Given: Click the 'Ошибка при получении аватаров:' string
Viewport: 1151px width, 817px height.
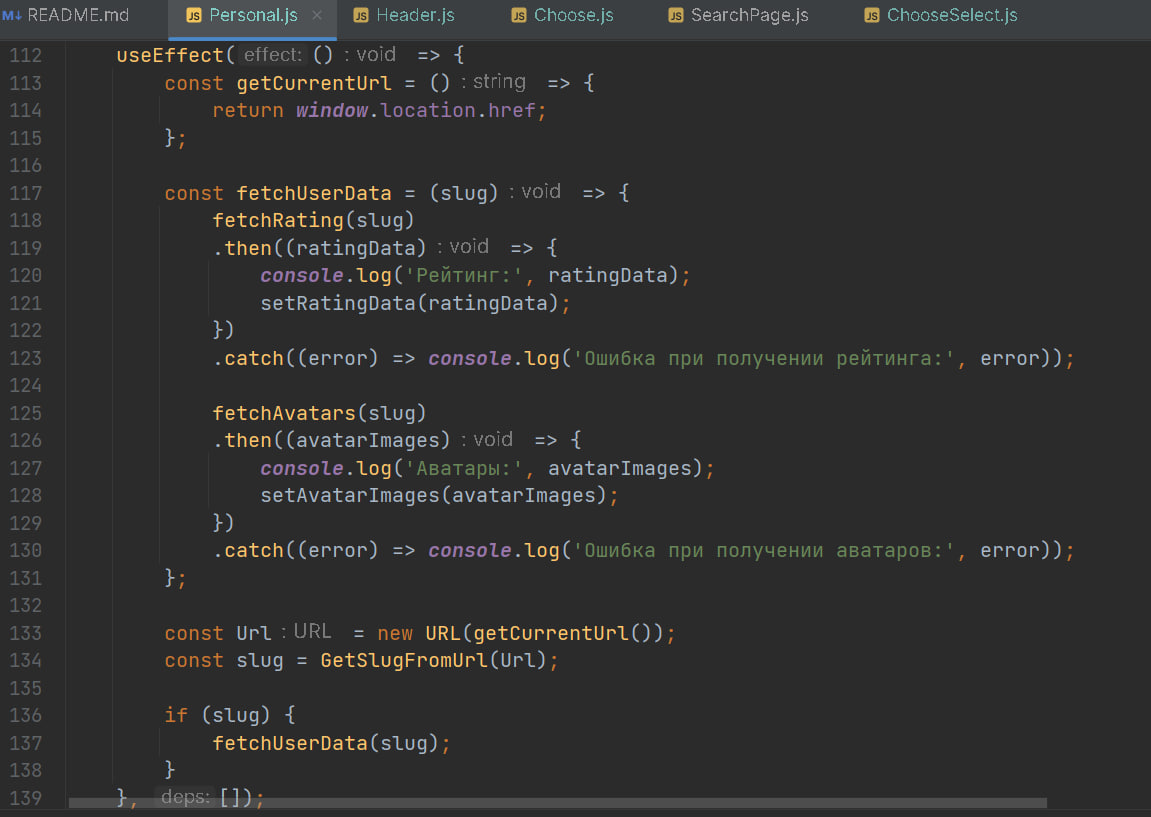Looking at the screenshot, I should [763, 551].
